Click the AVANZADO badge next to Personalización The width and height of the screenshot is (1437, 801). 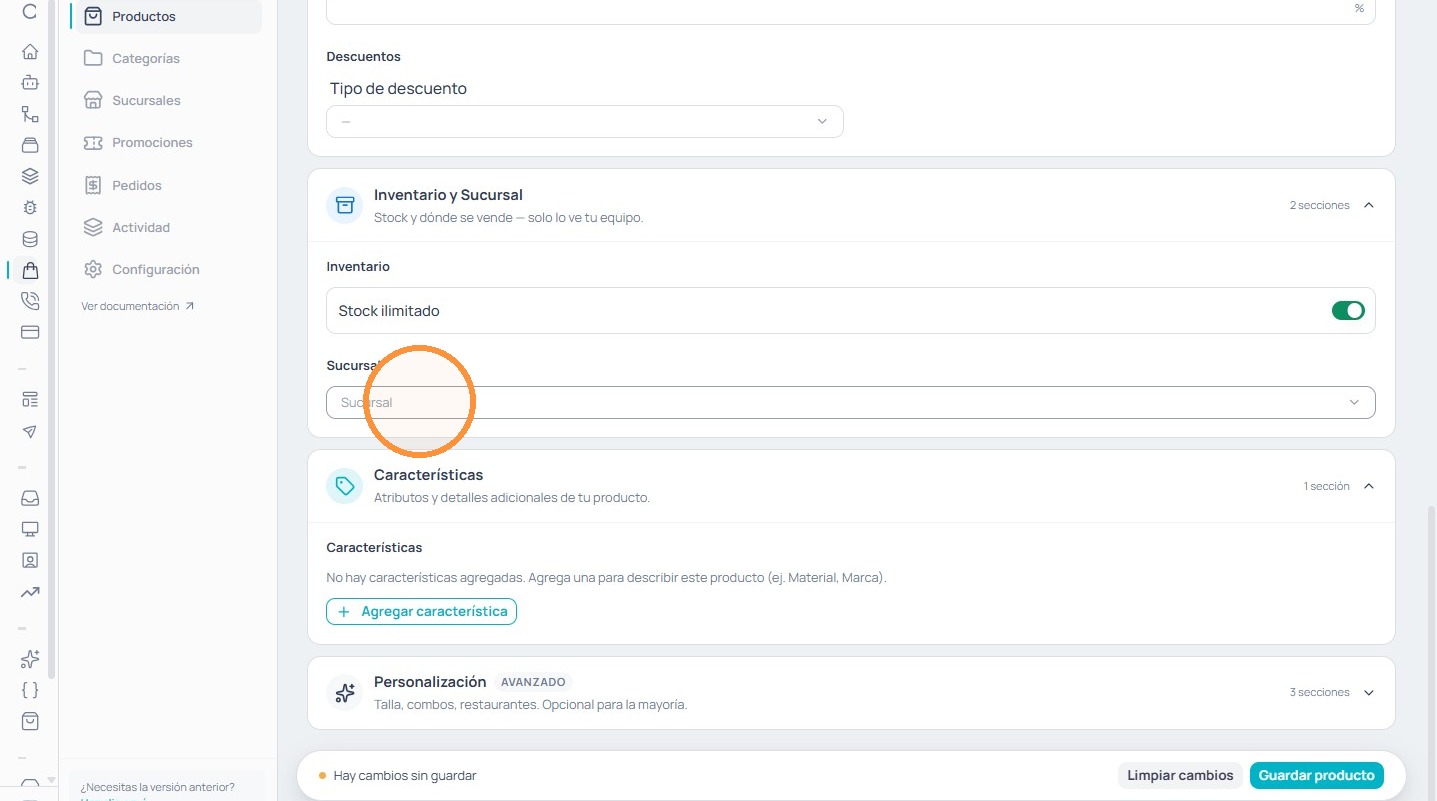[533, 682]
